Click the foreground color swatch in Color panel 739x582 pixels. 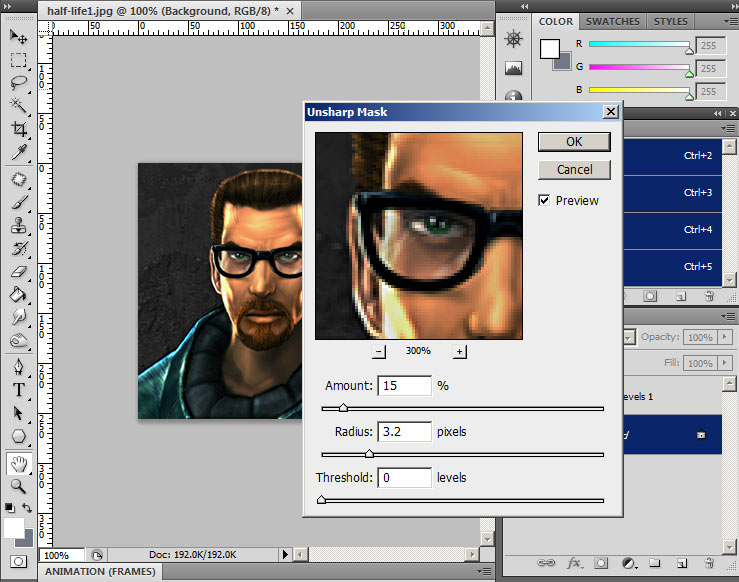click(550, 49)
